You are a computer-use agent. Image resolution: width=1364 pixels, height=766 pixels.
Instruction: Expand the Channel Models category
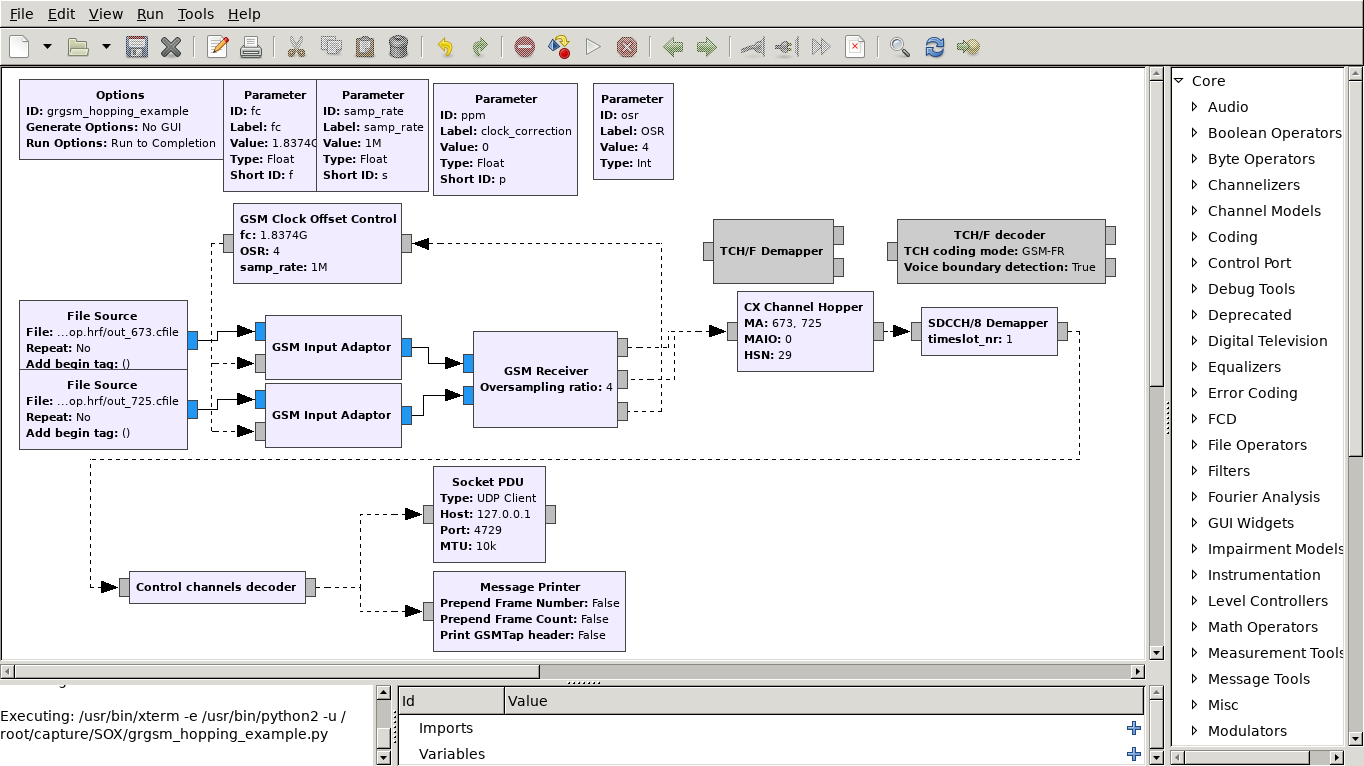[1195, 211]
